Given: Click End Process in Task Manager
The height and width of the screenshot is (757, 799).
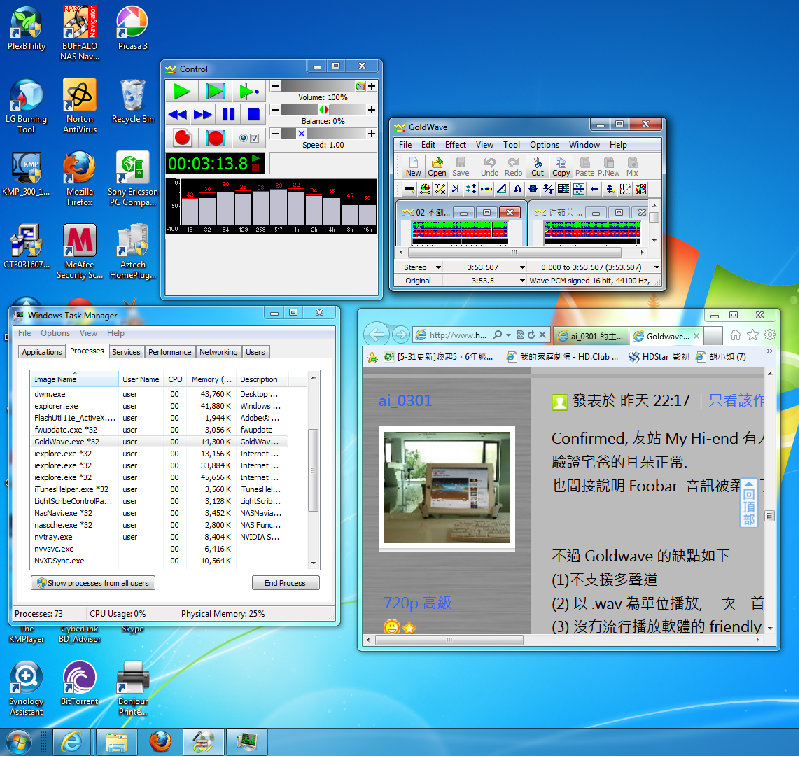Looking at the screenshot, I should pyautogui.click(x=285, y=583).
